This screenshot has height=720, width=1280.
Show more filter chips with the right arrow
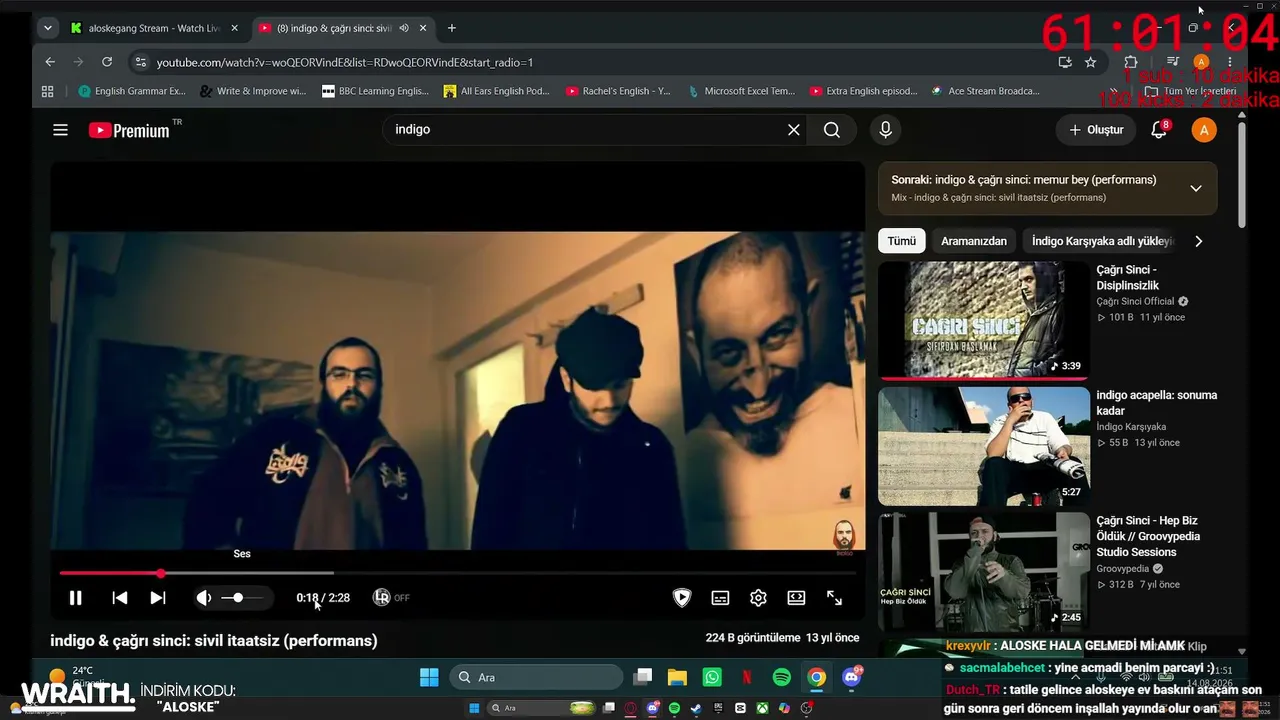click(1199, 241)
